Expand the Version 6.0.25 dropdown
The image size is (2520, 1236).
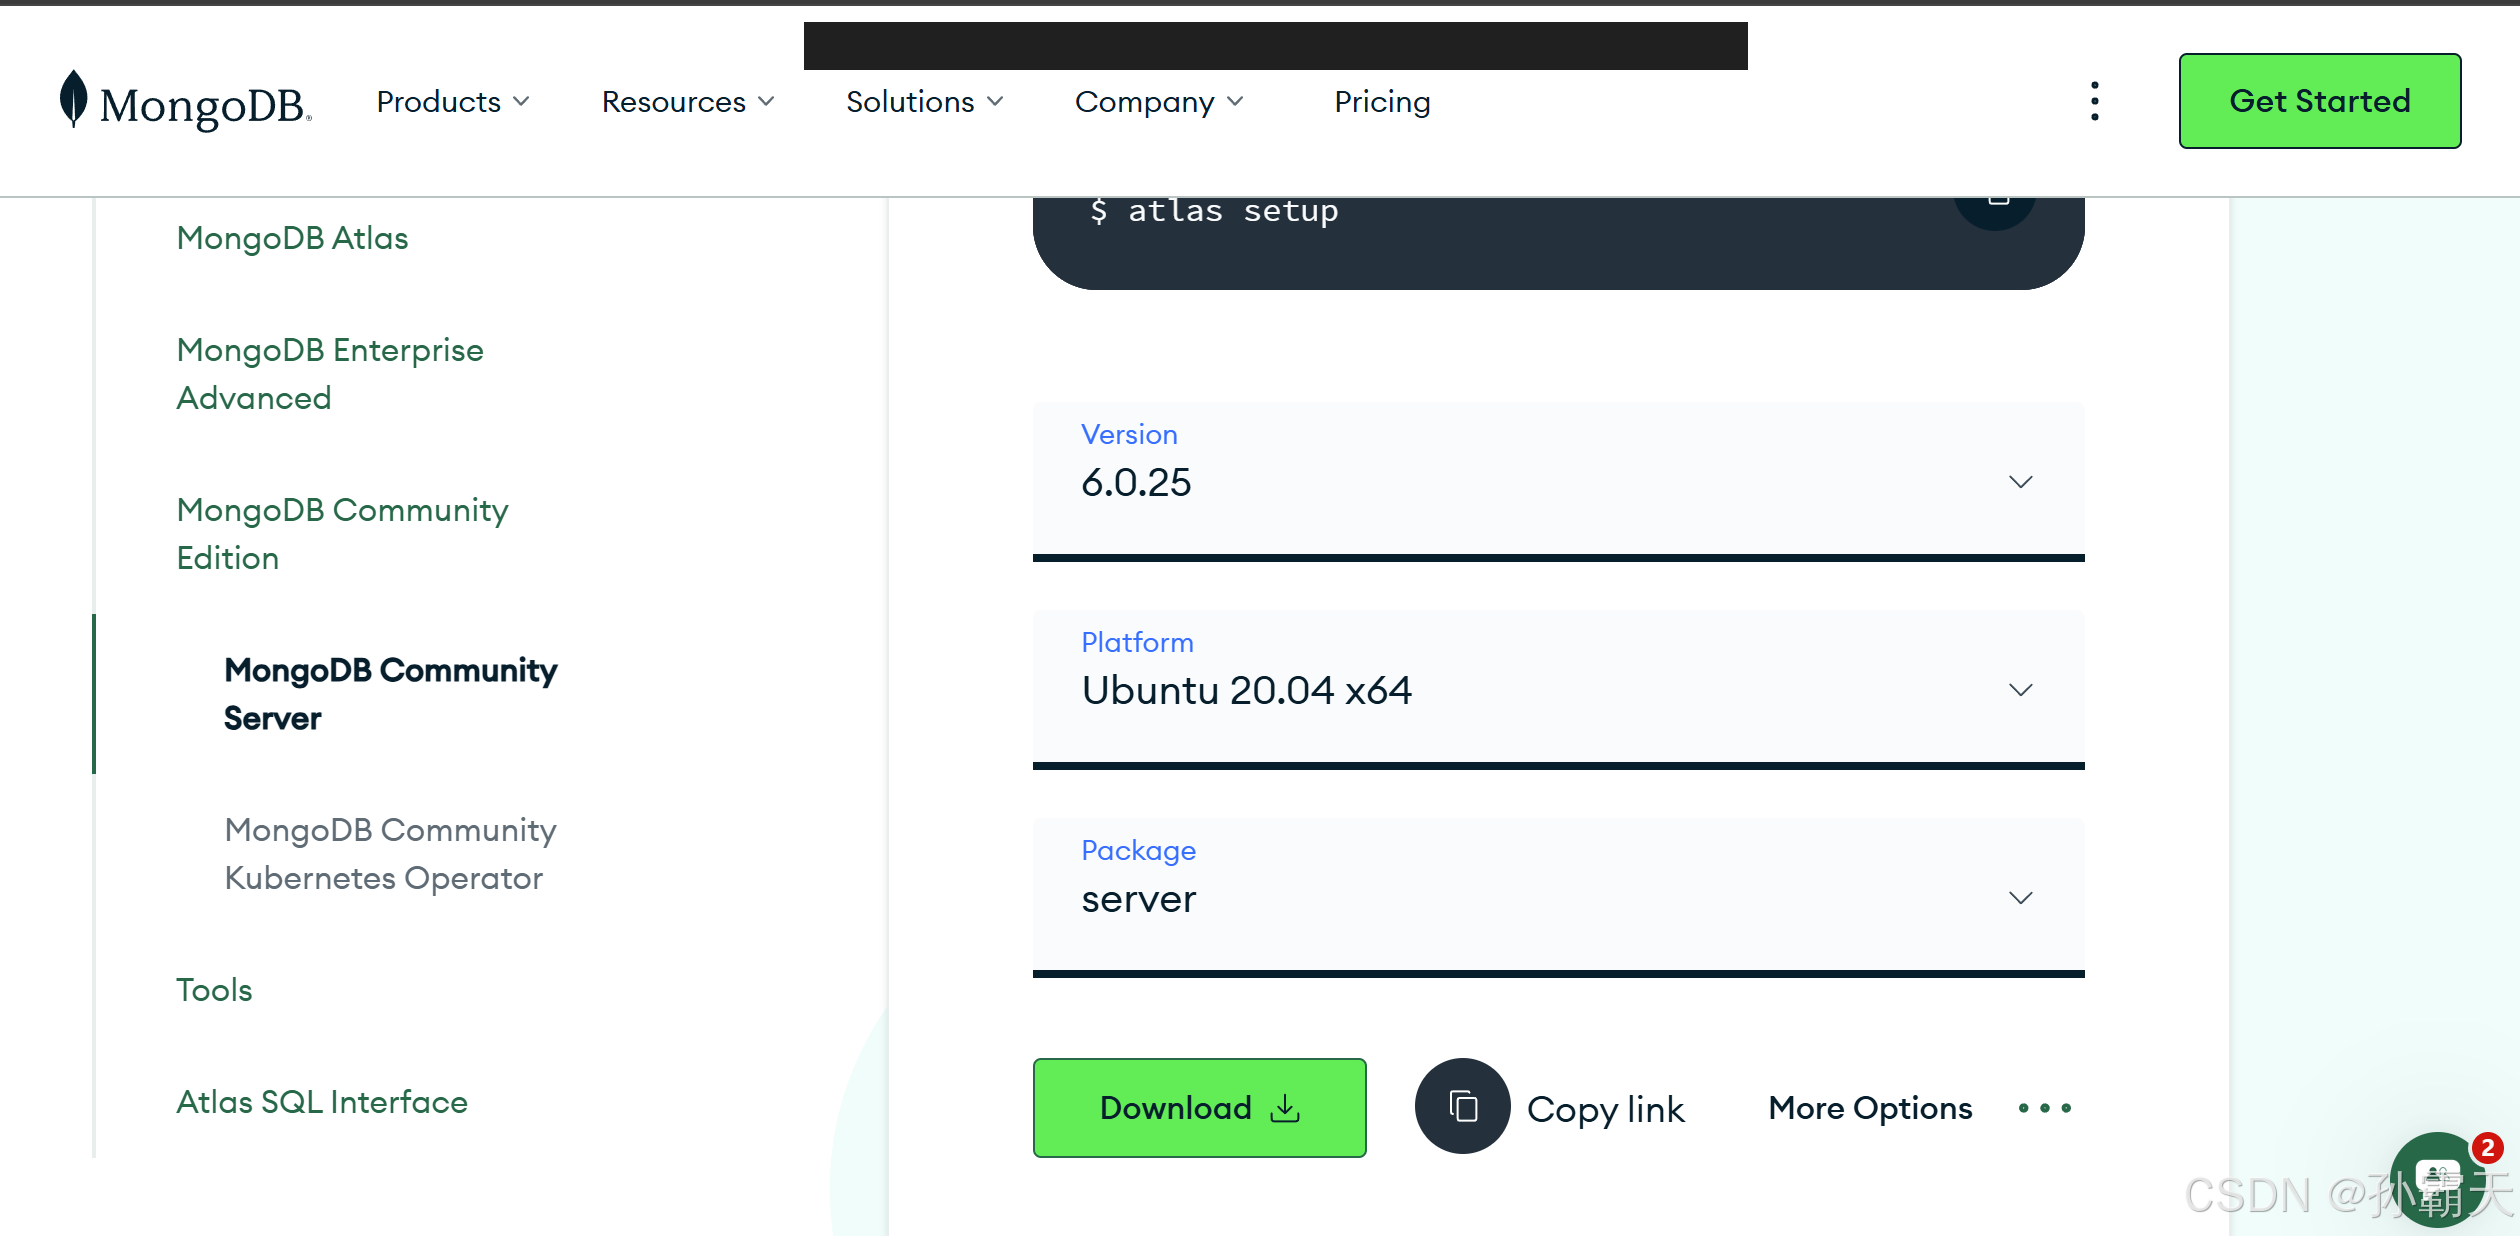pyautogui.click(x=1558, y=482)
